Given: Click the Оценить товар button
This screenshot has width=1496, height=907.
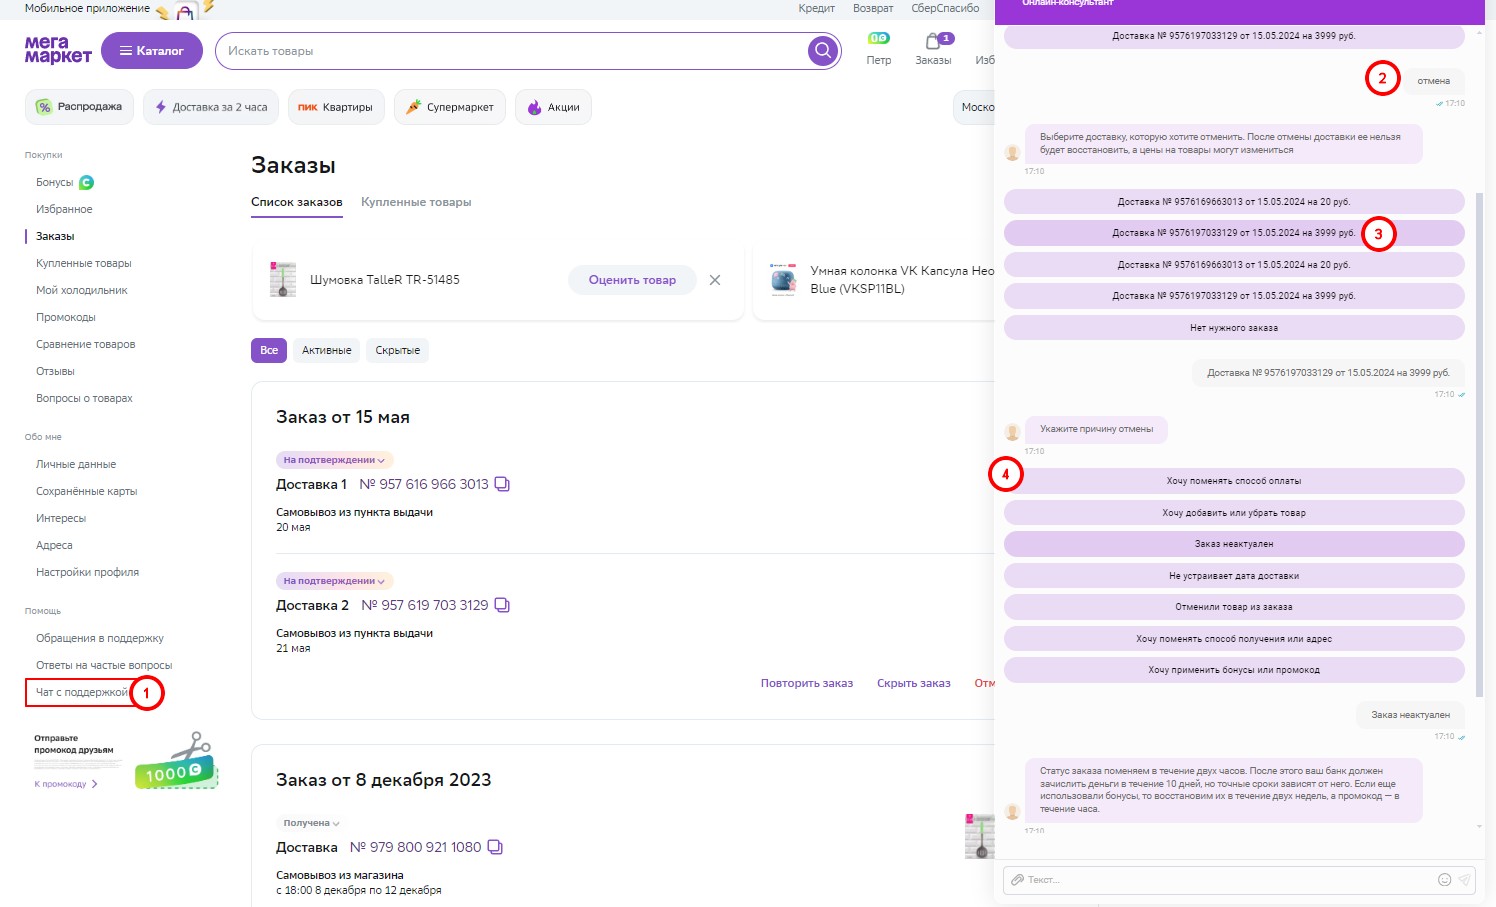Looking at the screenshot, I should pyautogui.click(x=632, y=280).
